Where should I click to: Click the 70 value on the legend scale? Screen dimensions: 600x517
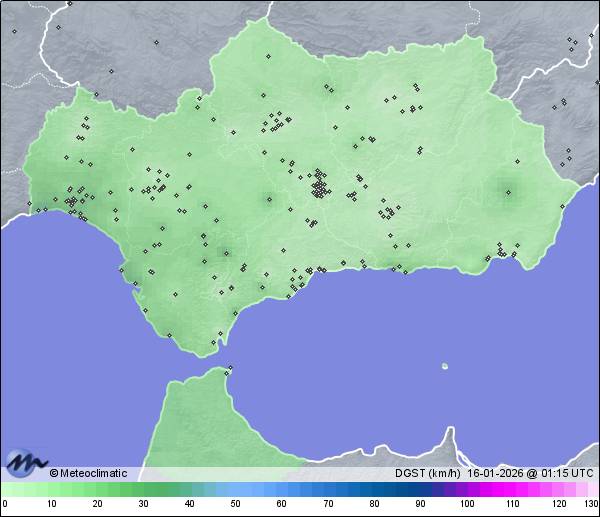click(328, 504)
